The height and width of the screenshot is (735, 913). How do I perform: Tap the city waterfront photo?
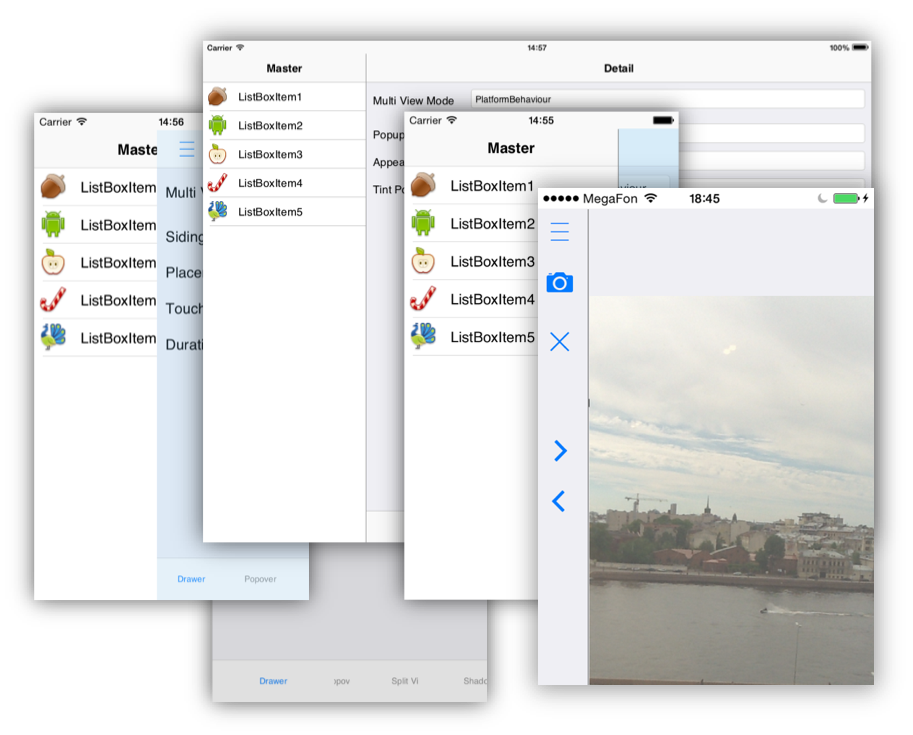[730, 490]
